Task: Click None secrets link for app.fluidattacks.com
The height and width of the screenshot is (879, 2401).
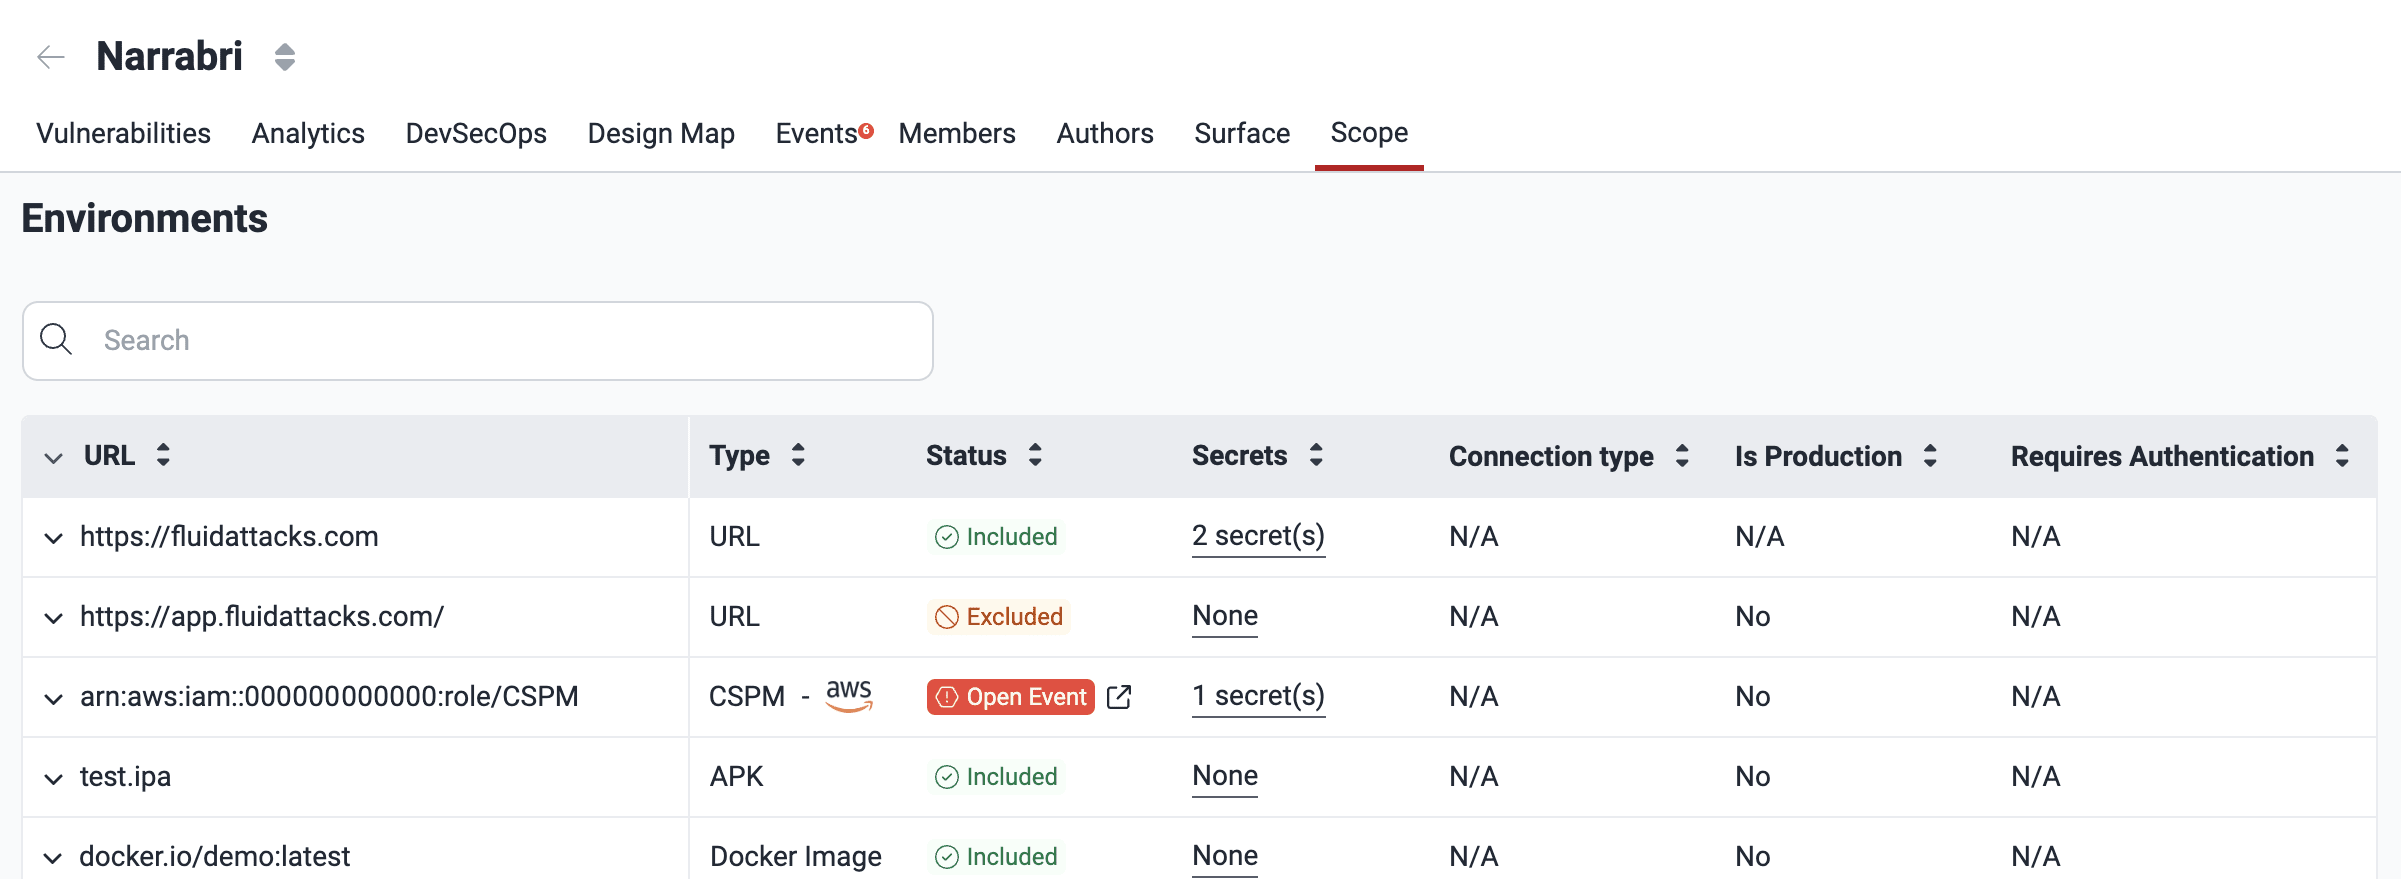Action: pos(1225,616)
